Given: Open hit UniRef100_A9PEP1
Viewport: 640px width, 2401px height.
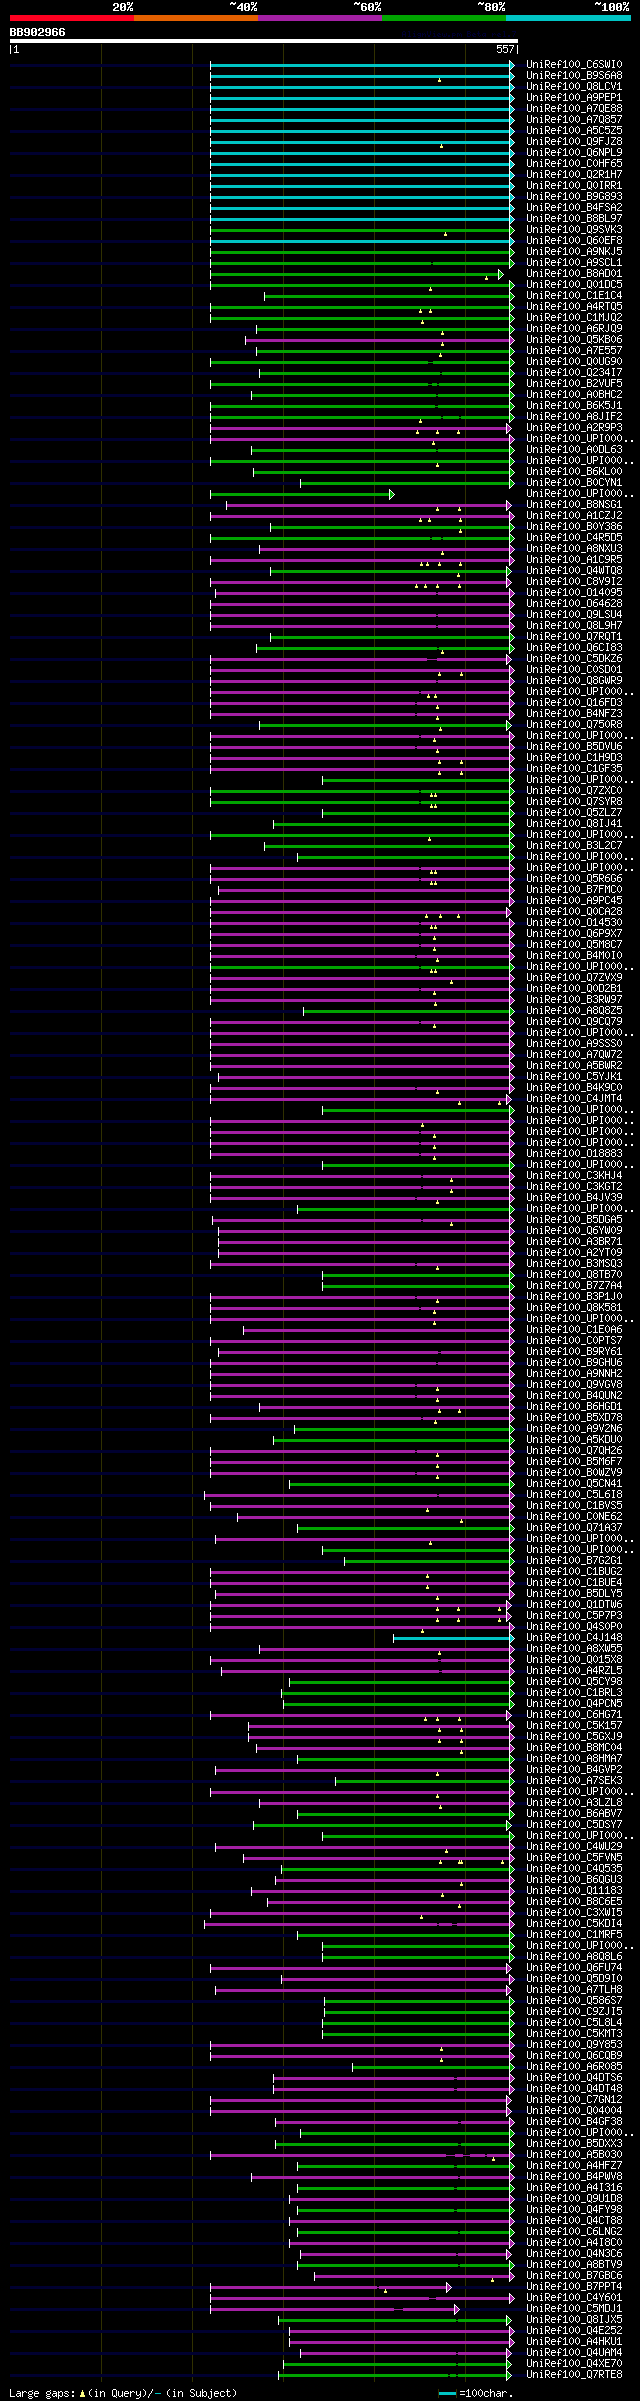Looking at the screenshot, I should coord(574,98).
